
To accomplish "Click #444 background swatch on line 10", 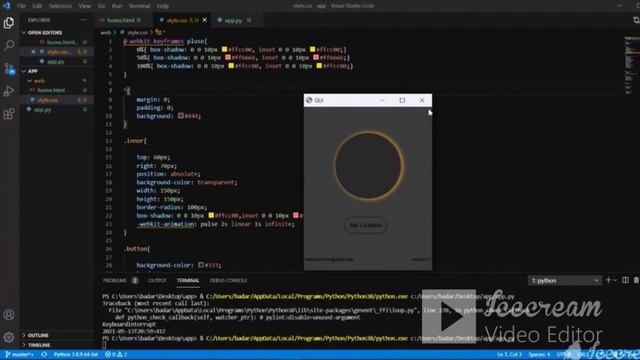I will tap(180, 116).
